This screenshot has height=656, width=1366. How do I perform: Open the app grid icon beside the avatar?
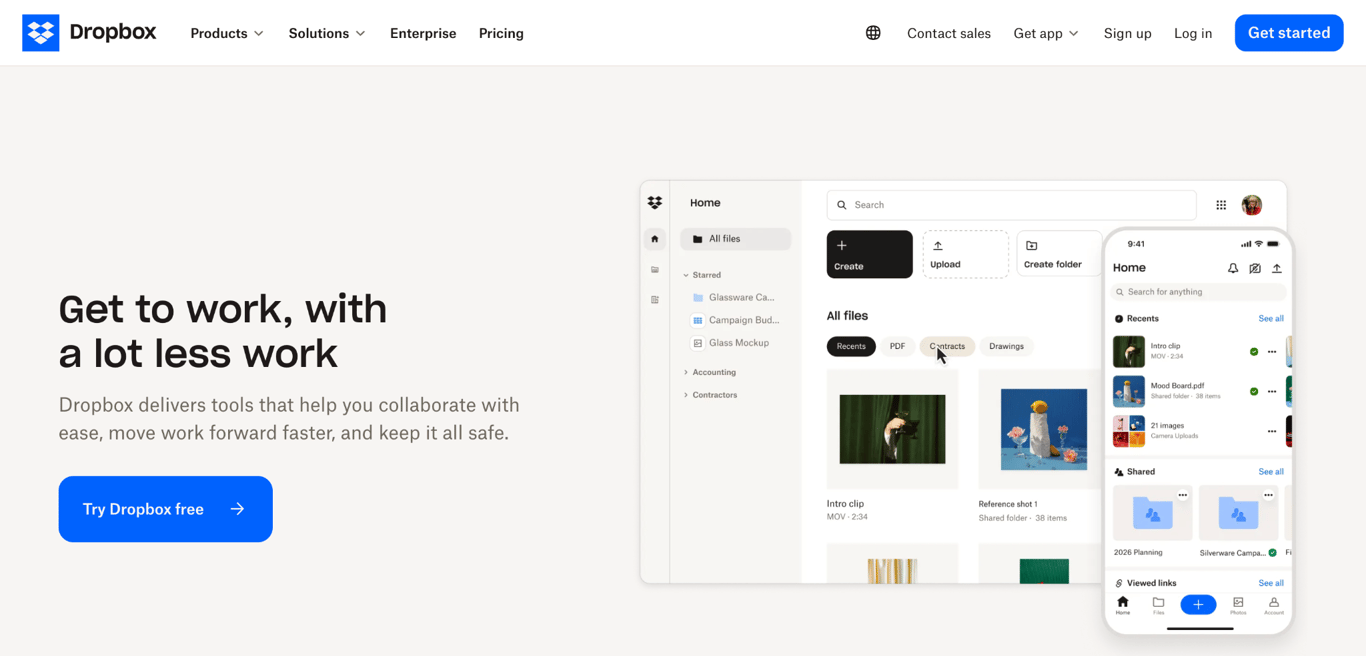(1221, 205)
